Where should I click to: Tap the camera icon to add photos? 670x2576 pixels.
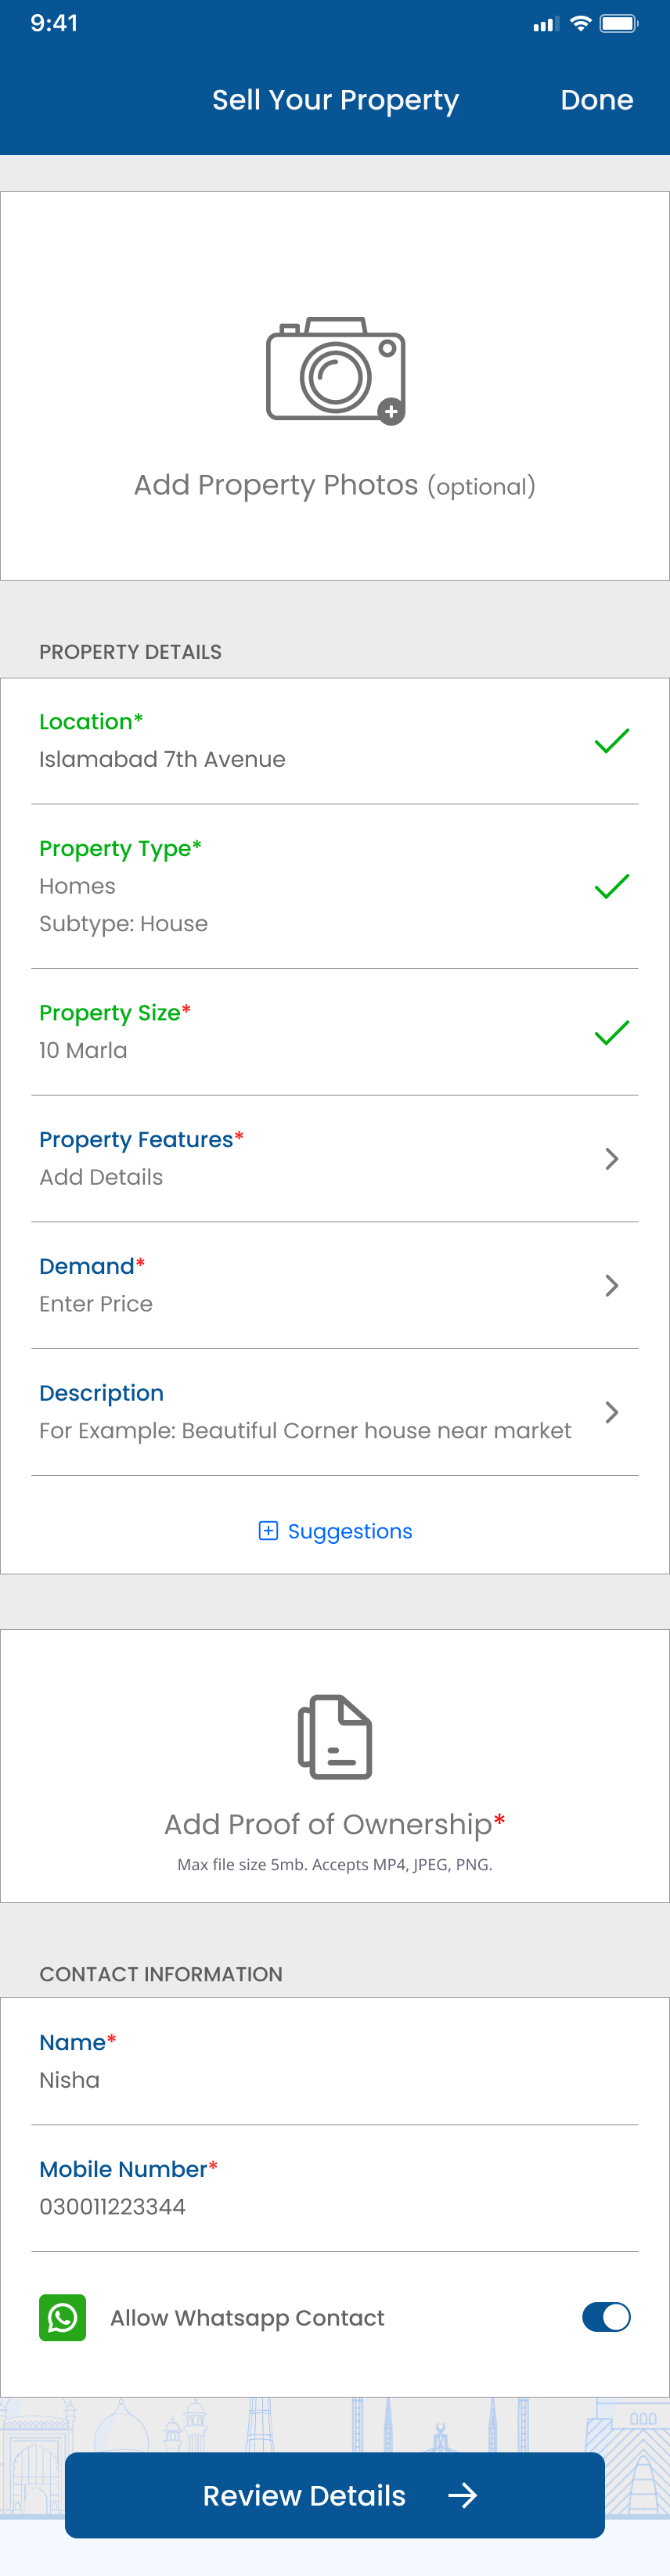pos(335,370)
